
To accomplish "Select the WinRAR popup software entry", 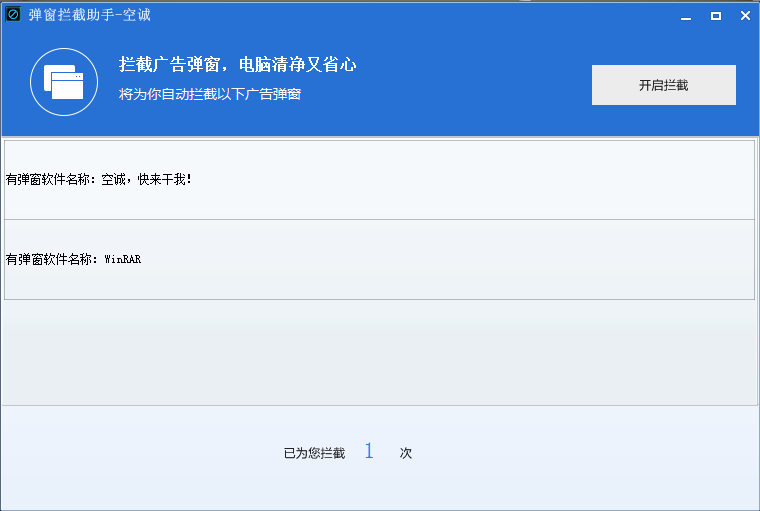I will [378, 259].
